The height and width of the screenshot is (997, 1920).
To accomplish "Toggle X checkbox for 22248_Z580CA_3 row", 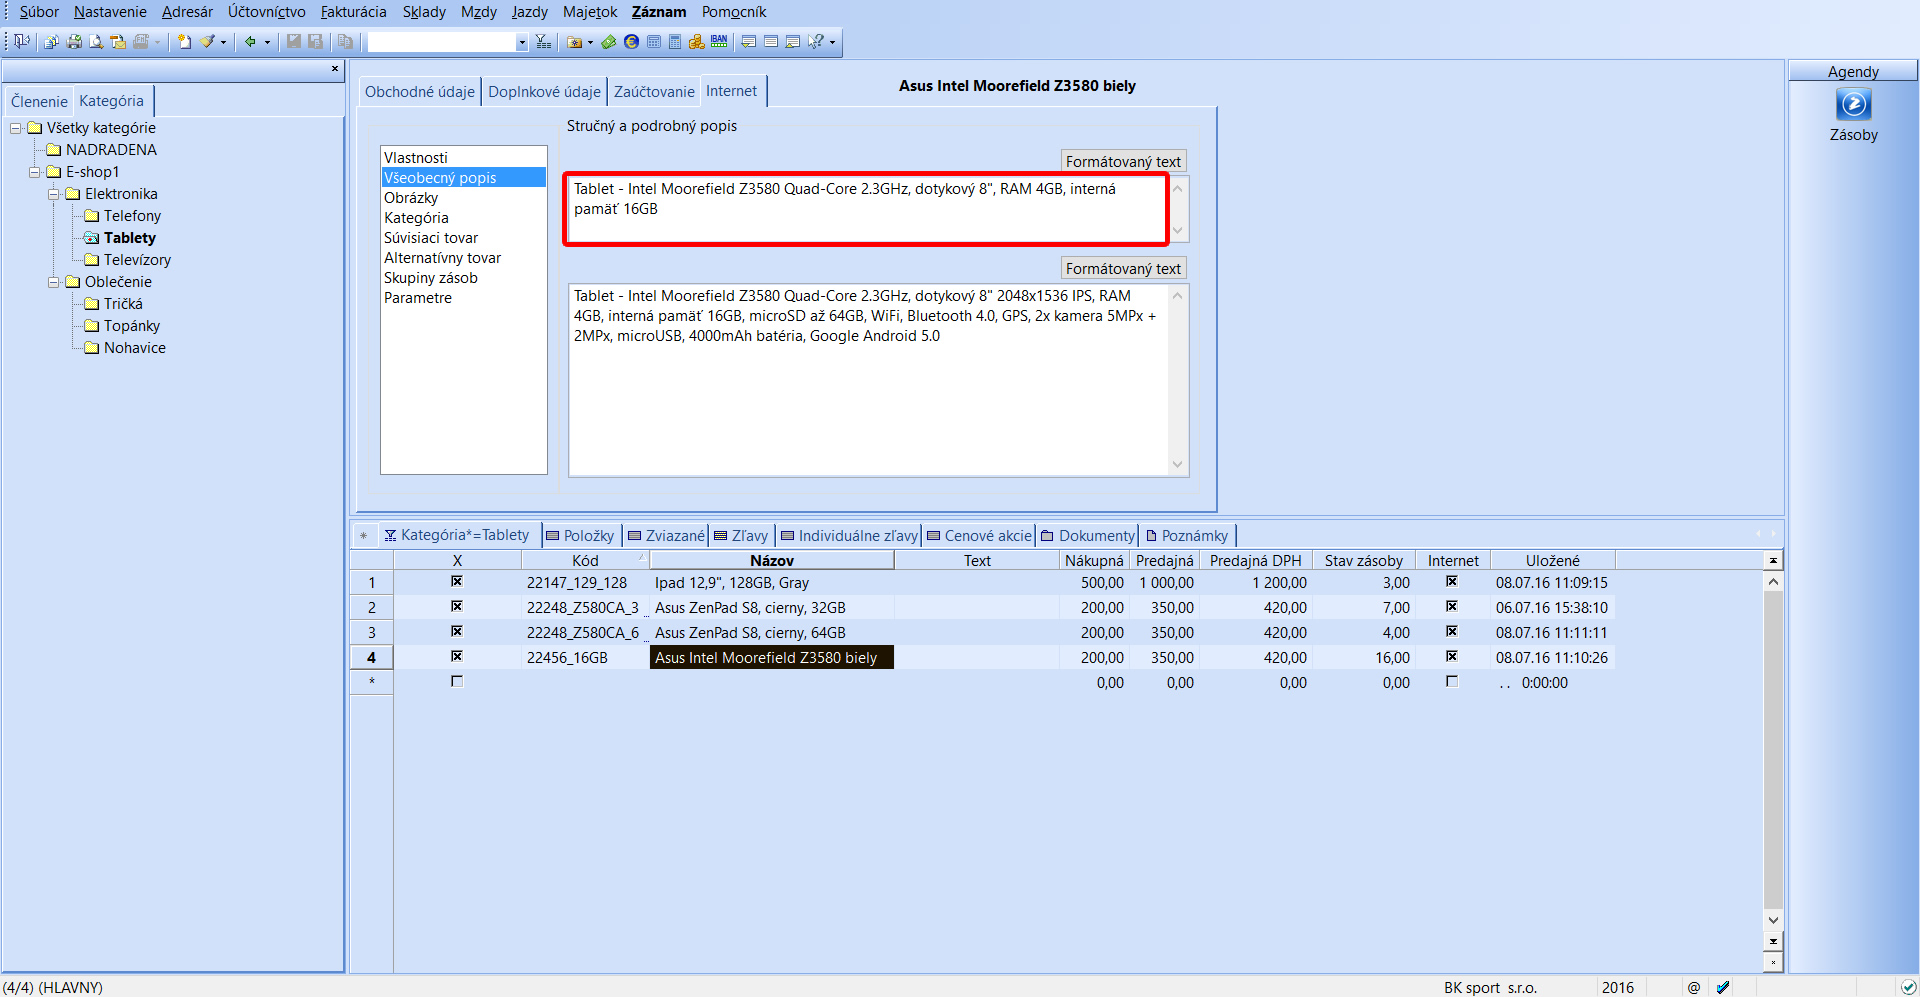I will (457, 606).
